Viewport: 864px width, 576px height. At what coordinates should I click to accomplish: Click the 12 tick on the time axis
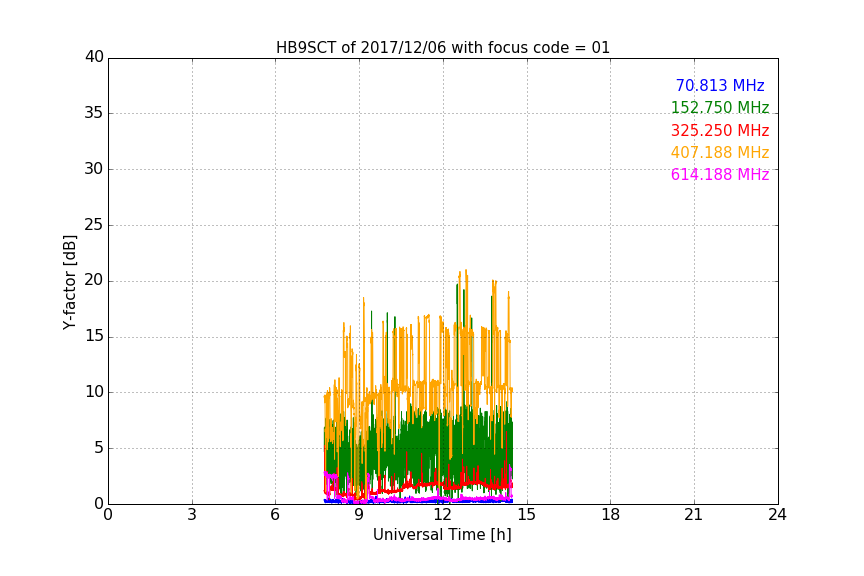click(443, 515)
